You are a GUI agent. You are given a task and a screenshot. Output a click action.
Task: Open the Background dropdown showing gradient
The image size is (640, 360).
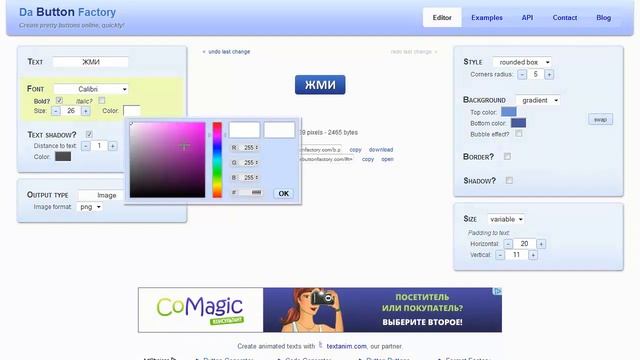tap(538, 100)
